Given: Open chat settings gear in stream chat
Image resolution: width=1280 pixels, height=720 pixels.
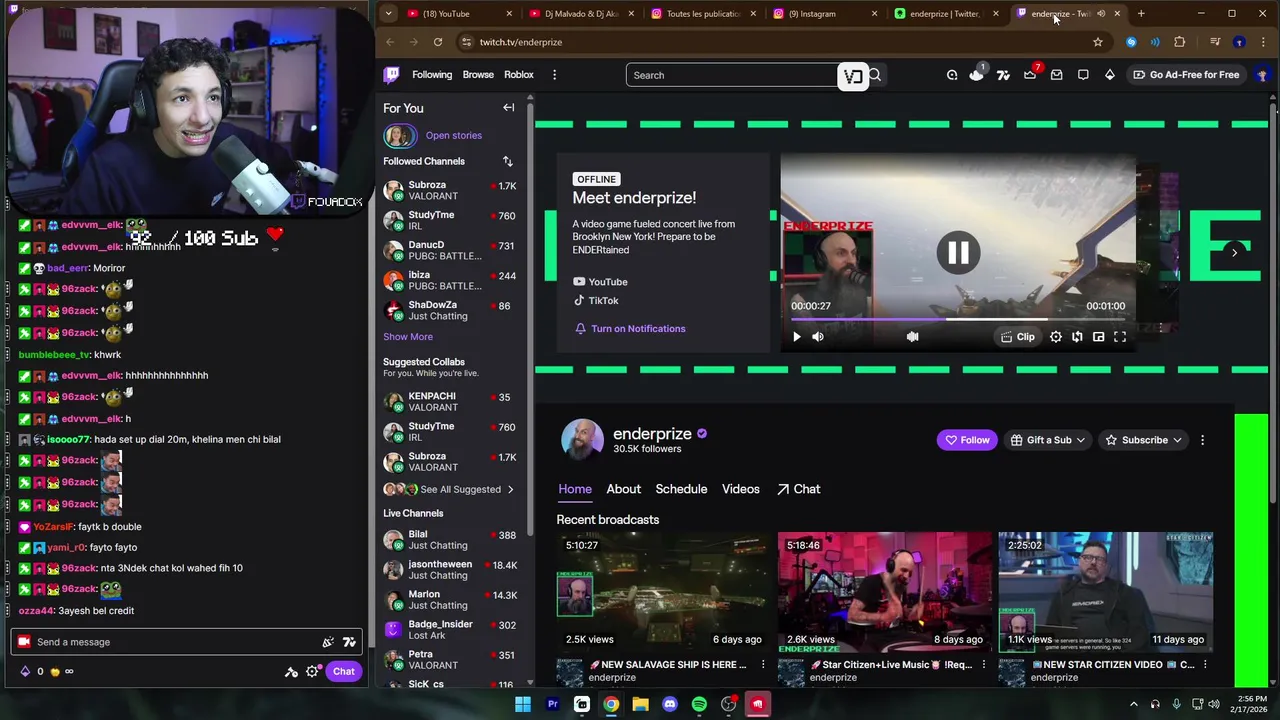Looking at the screenshot, I should pyautogui.click(x=312, y=671).
